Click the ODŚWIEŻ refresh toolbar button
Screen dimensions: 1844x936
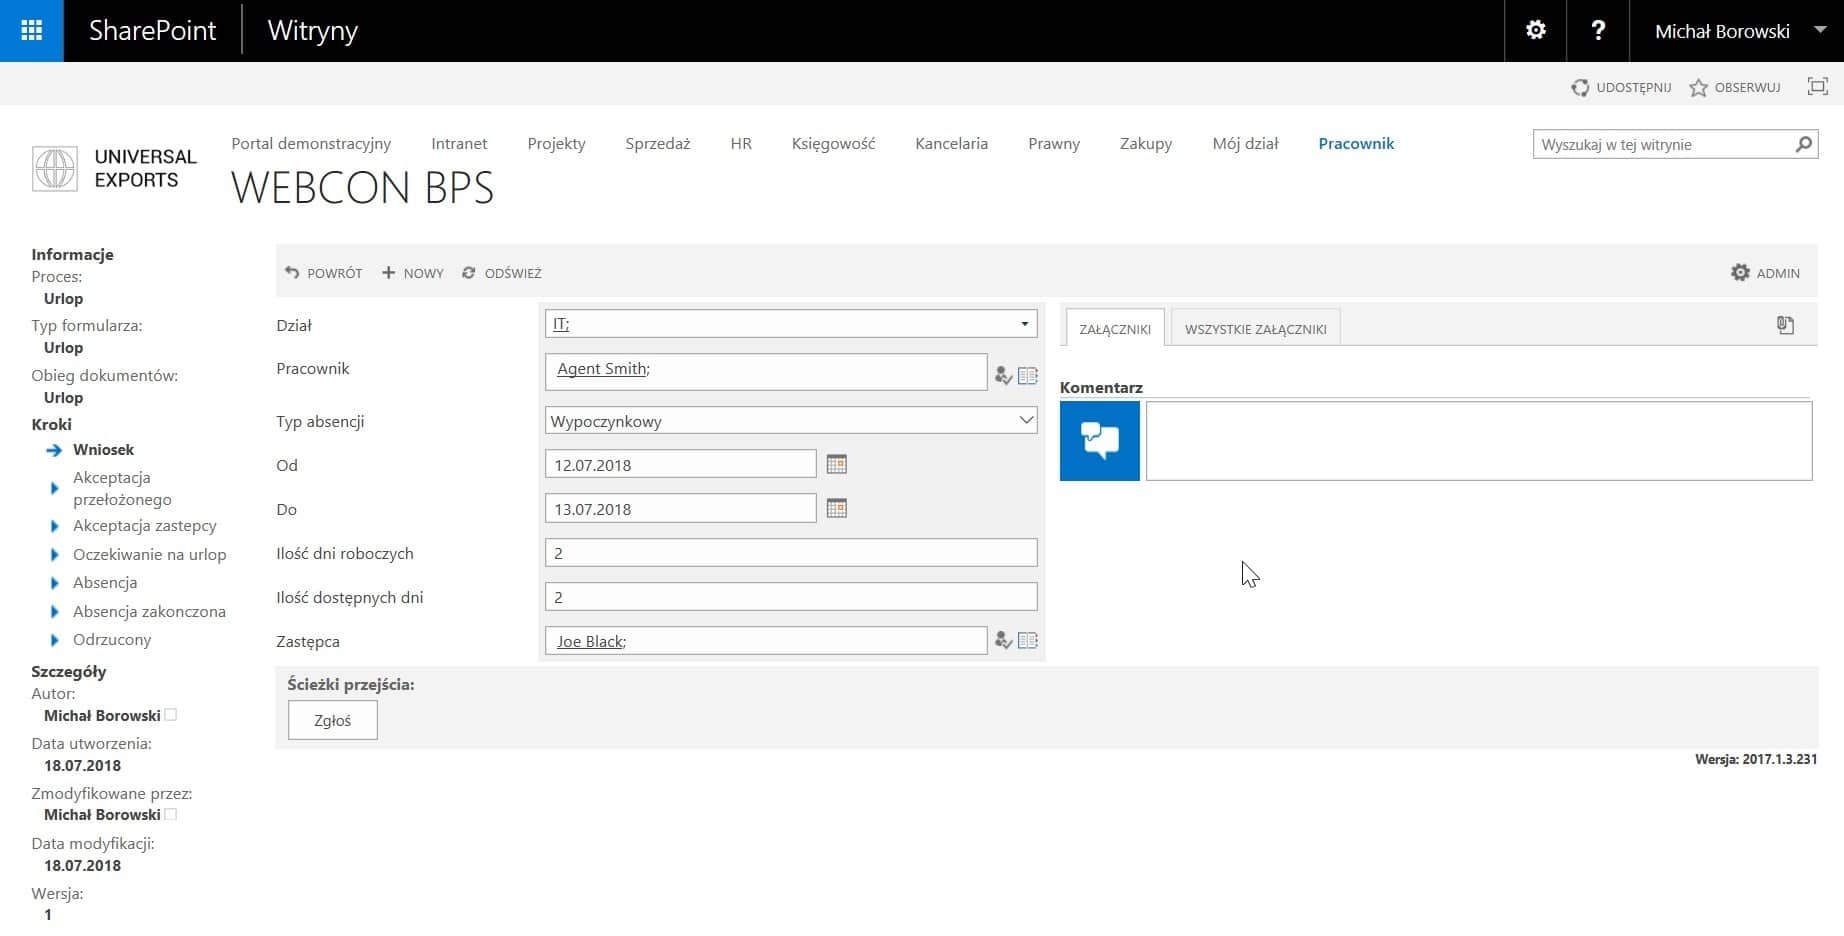501,273
